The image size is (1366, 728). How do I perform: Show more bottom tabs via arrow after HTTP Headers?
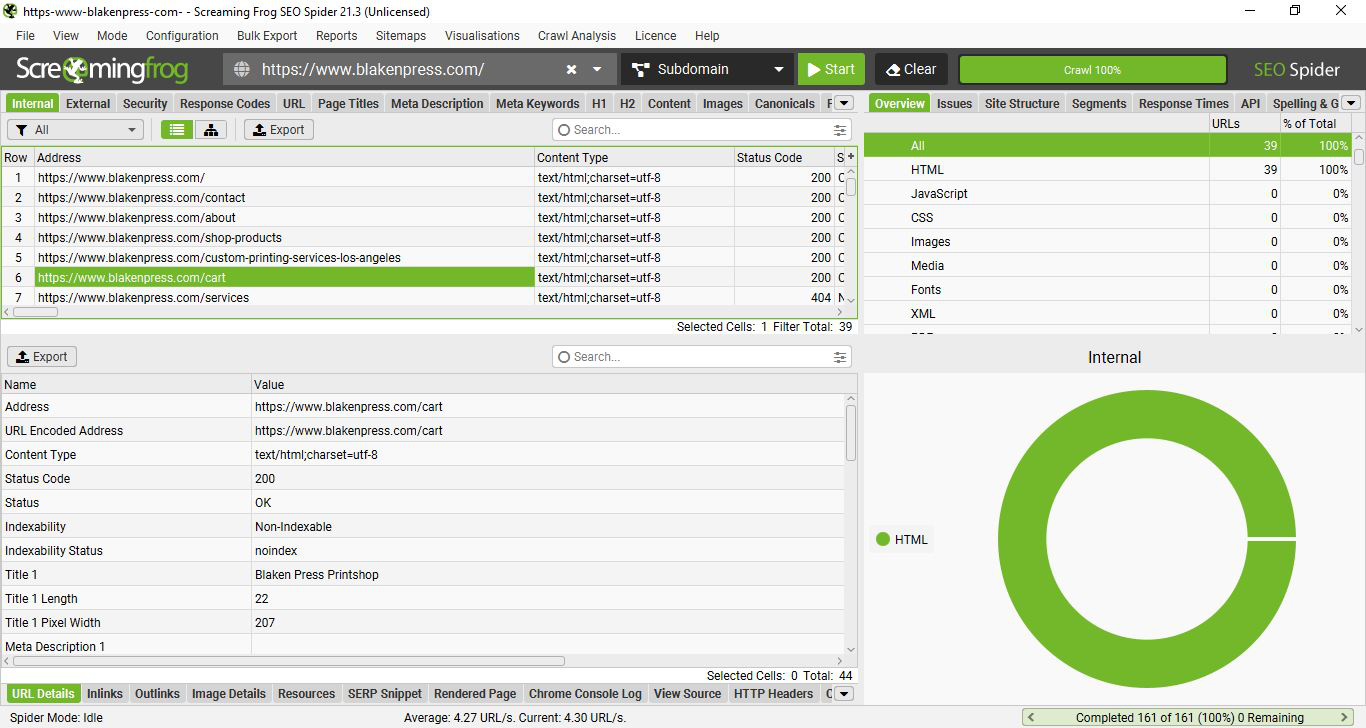(843, 694)
